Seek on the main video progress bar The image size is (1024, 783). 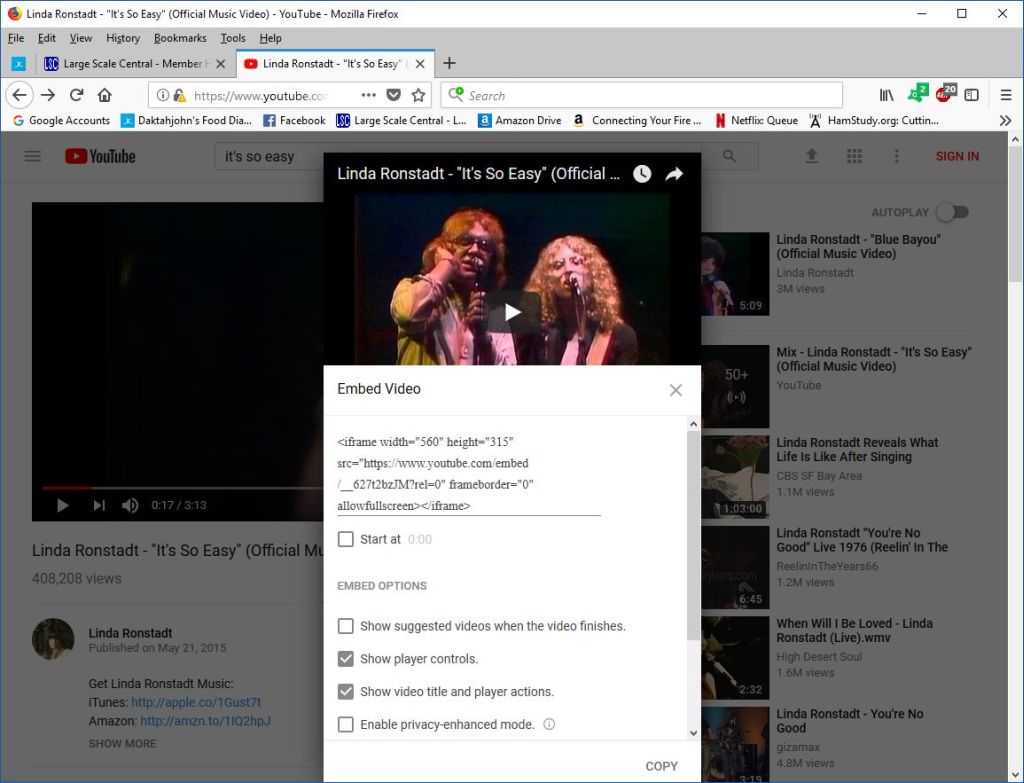(183, 487)
